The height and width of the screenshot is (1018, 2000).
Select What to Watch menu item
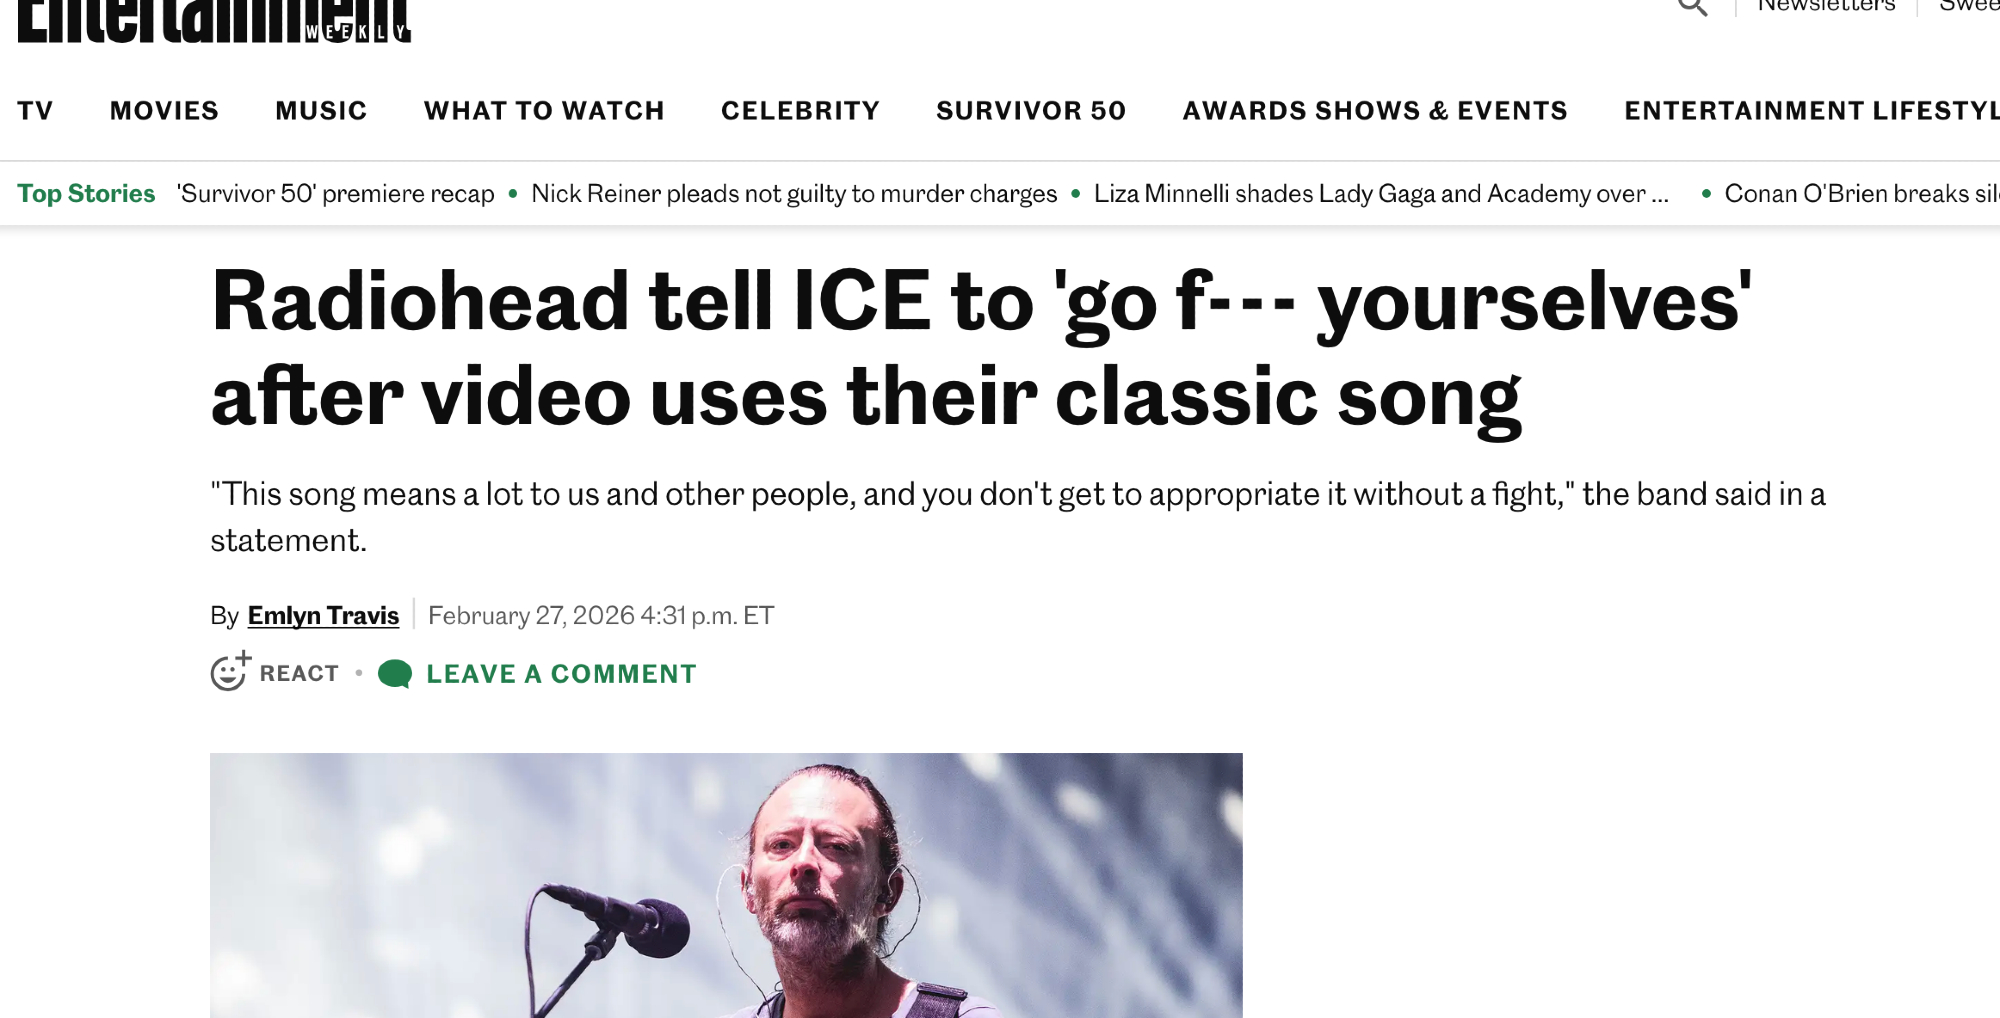click(544, 111)
